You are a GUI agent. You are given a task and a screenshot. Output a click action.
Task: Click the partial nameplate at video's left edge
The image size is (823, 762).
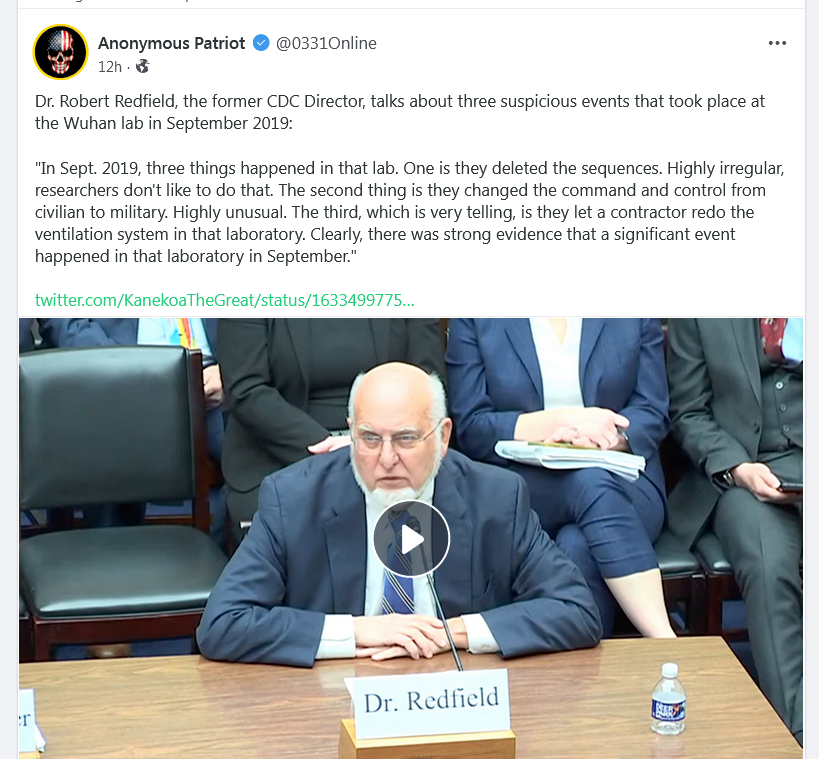30,724
